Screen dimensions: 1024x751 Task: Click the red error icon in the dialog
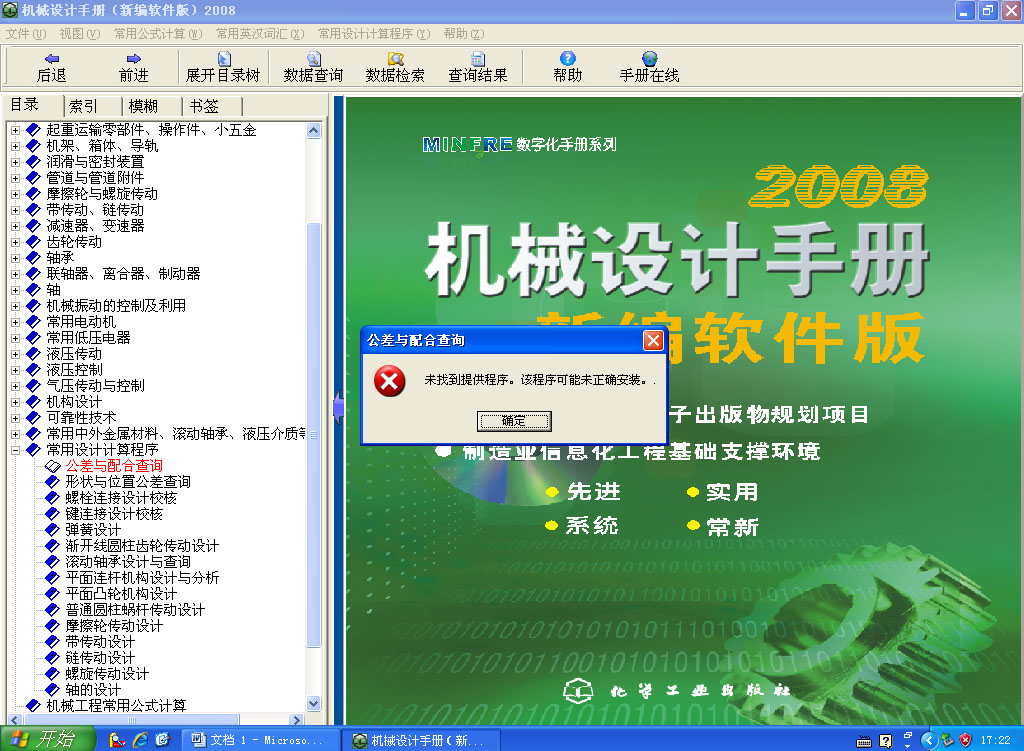coord(389,381)
